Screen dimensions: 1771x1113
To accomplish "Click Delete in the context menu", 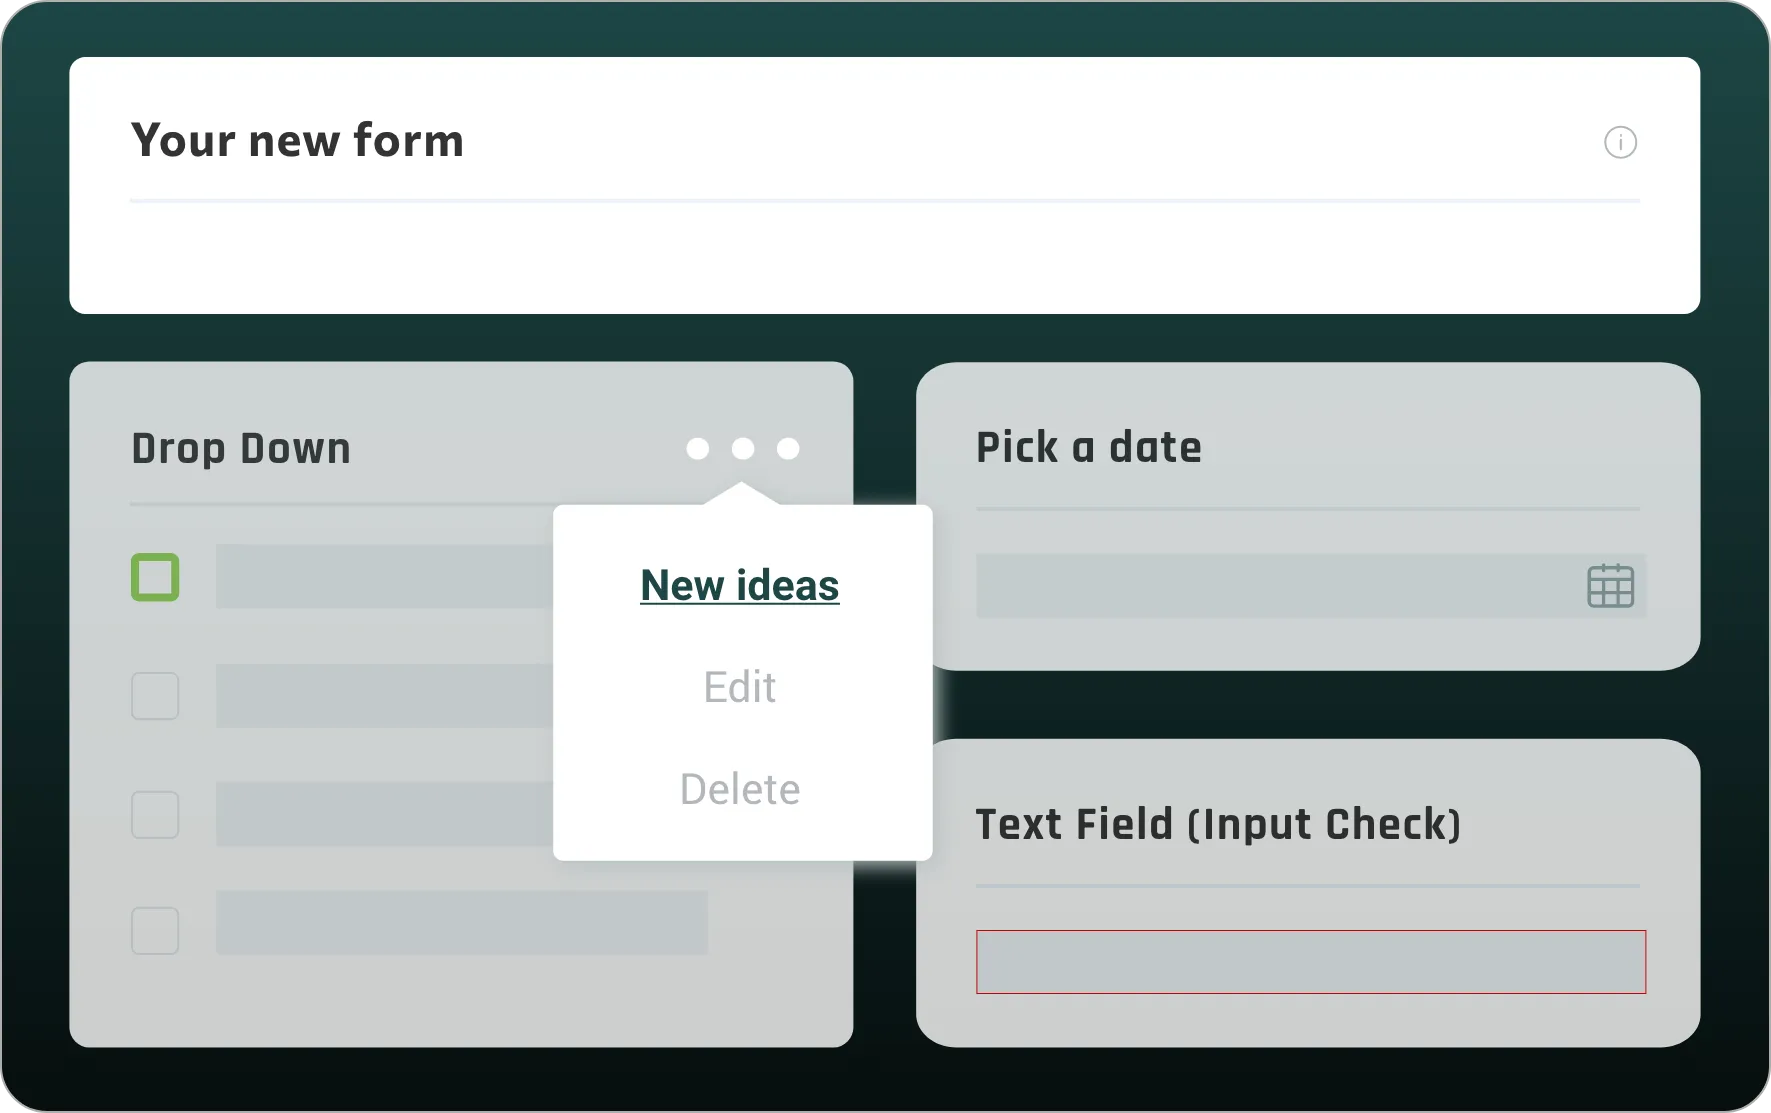I will [x=739, y=788].
